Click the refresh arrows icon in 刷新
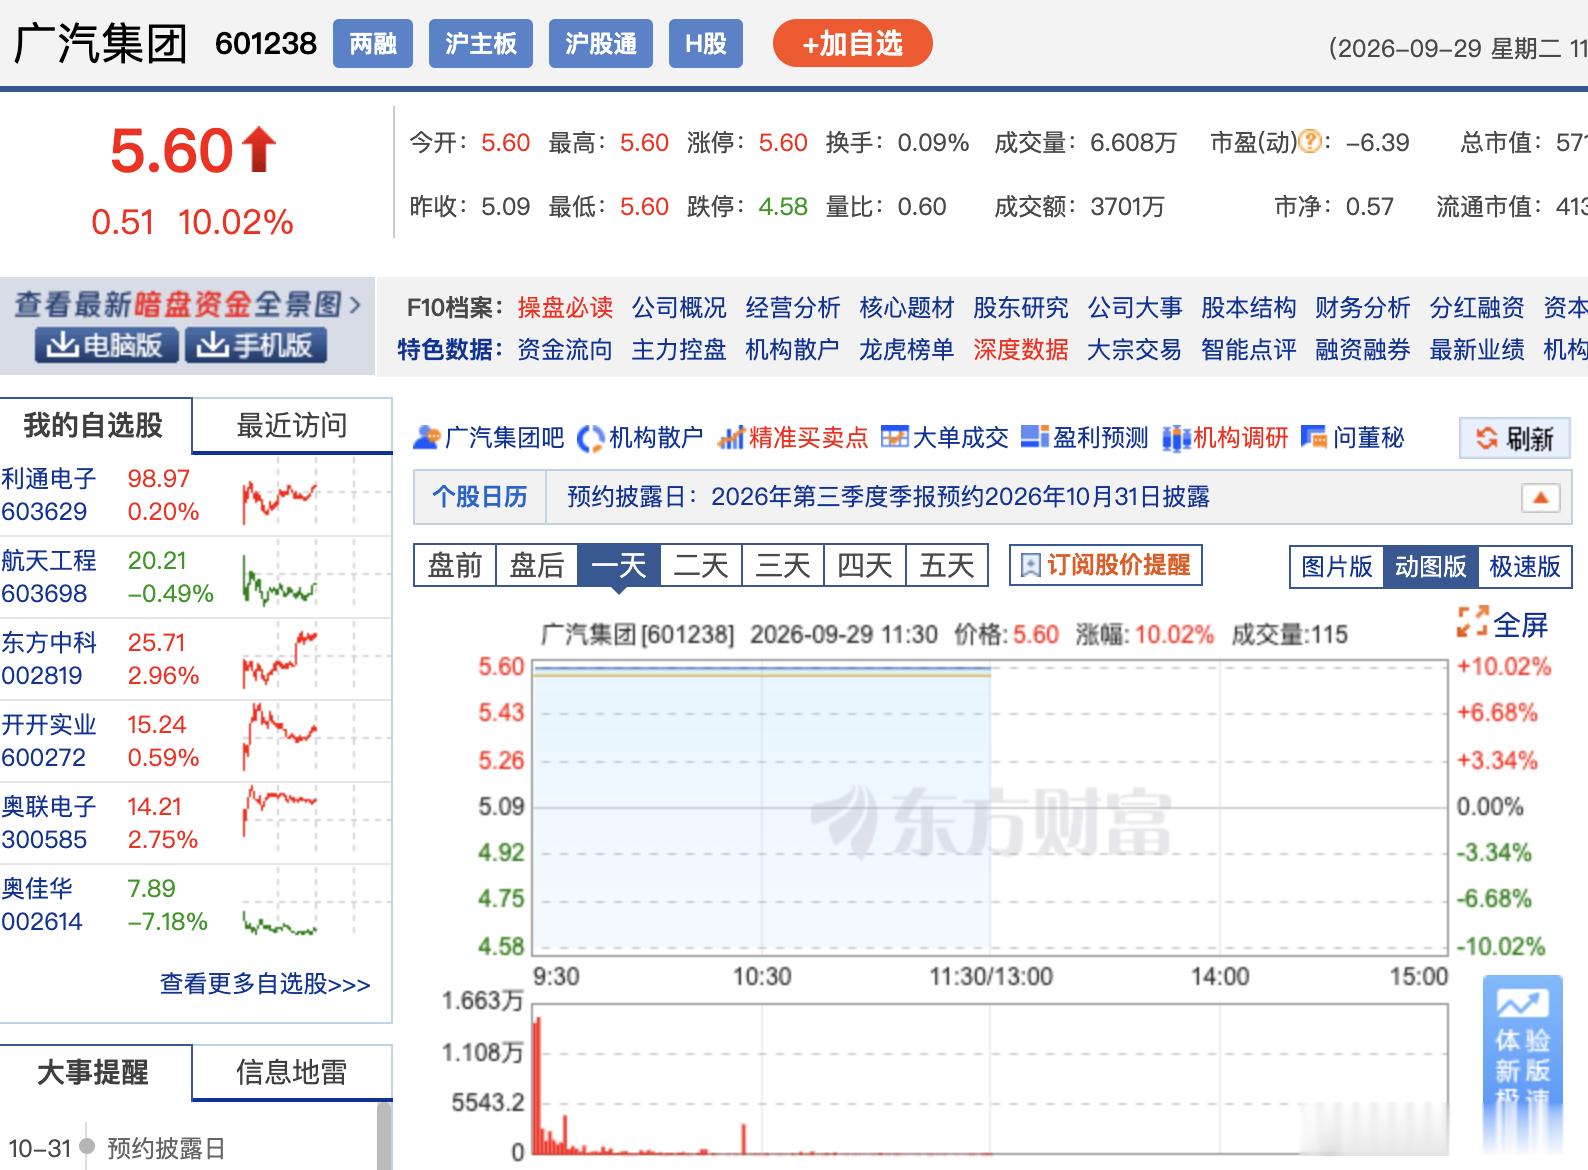The width and height of the screenshot is (1588, 1170). pos(1487,438)
